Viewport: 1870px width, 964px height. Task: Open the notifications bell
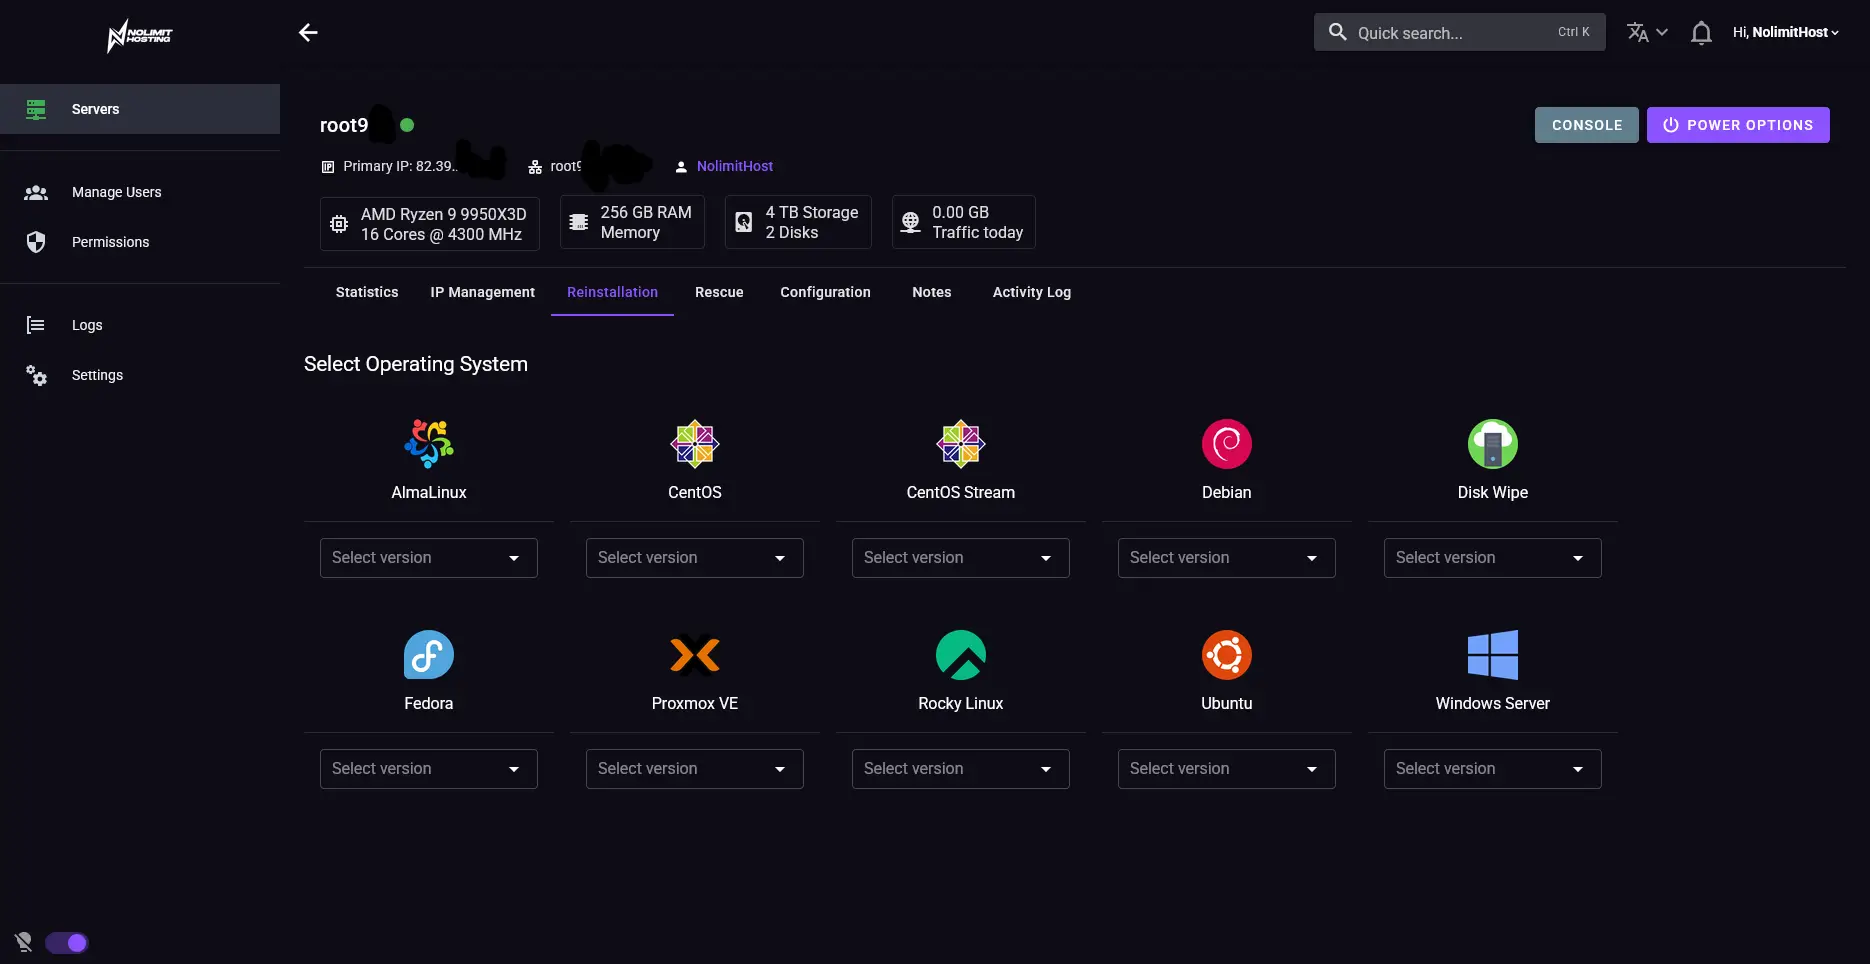1701,33
